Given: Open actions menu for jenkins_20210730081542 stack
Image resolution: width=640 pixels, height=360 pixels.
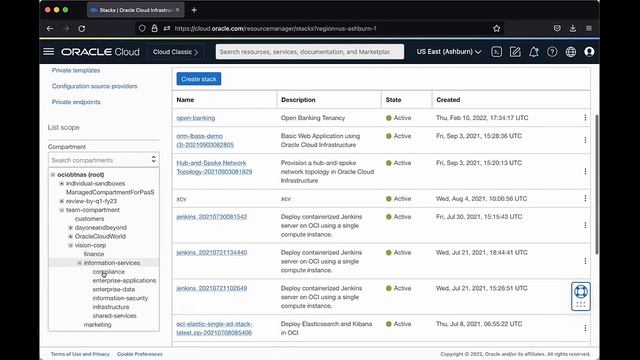Looking at the screenshot, I should point(585,225).
